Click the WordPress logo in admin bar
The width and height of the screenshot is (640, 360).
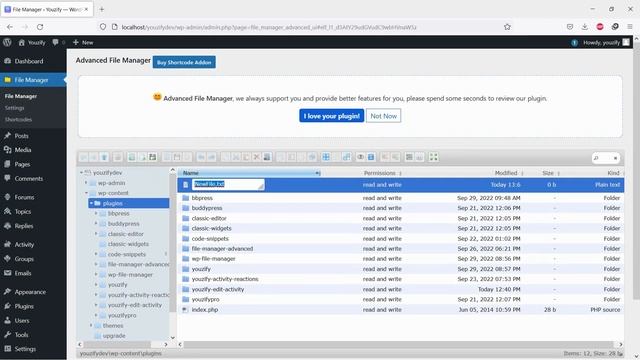pos(7,42)
